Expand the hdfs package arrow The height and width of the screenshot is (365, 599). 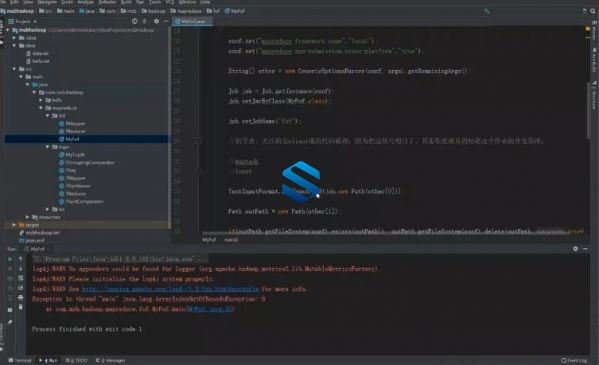click(41, 100)
